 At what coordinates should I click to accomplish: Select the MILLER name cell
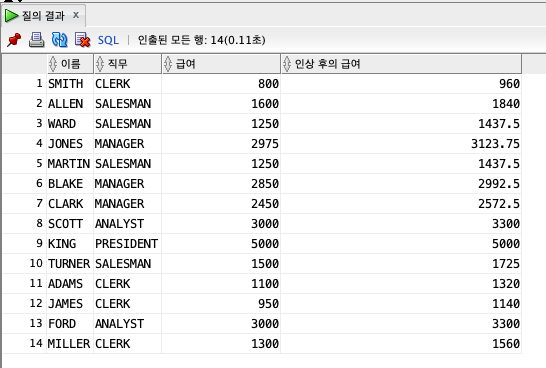70,344
